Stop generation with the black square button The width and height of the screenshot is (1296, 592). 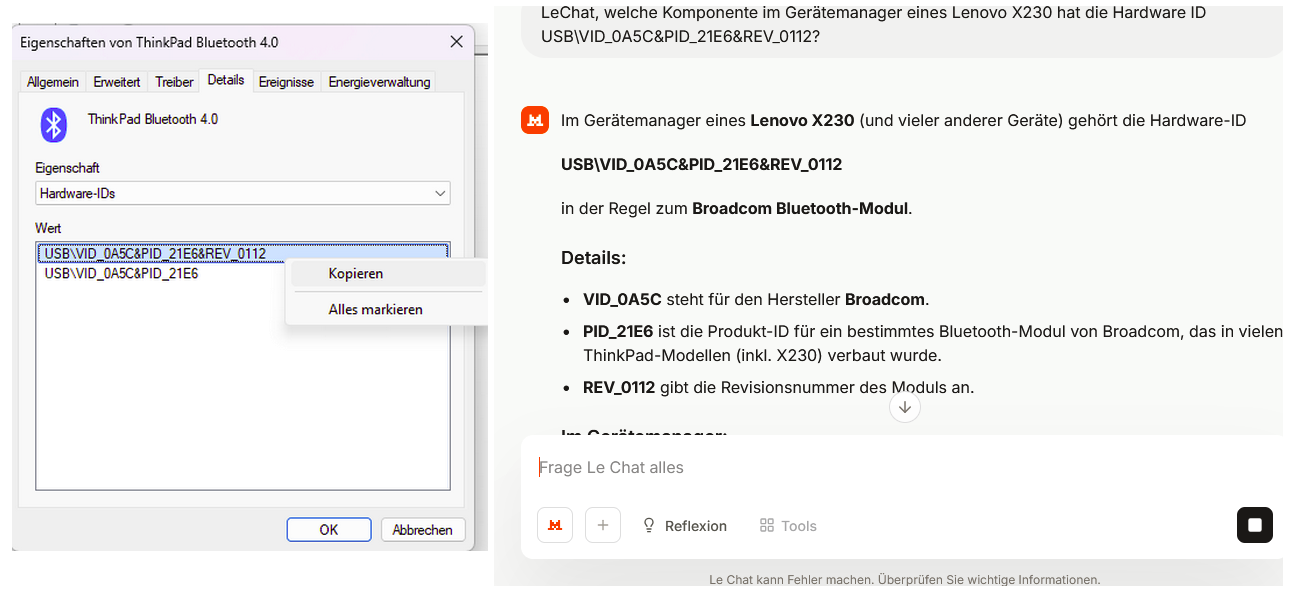tap(1255, 525)
